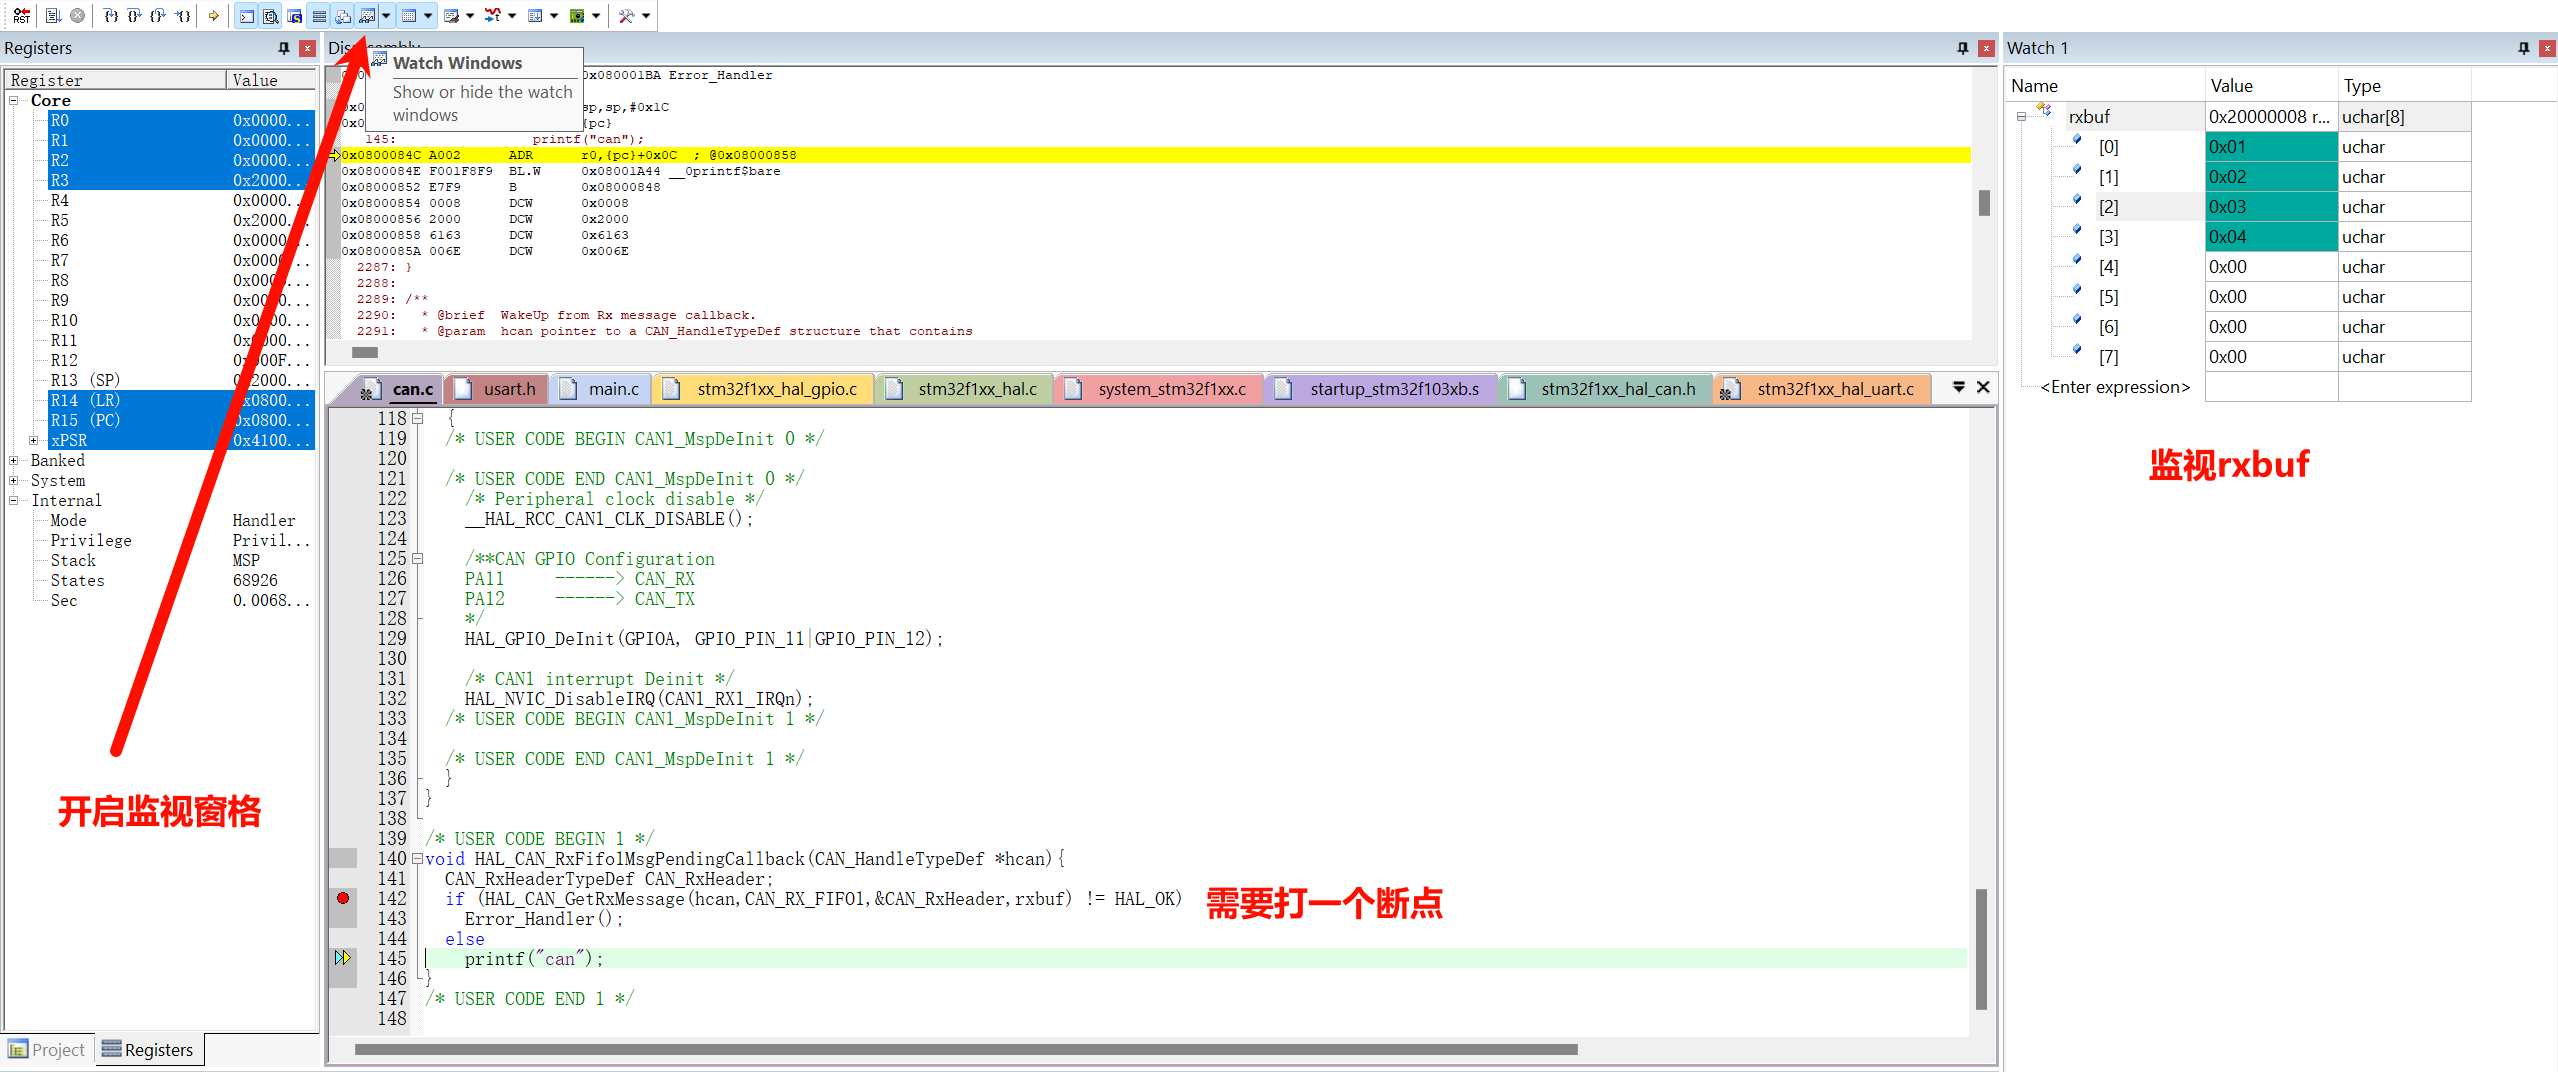Step out of the current function
The width and height of the screenshot is (2558, 1072).
tap(159, 16)
